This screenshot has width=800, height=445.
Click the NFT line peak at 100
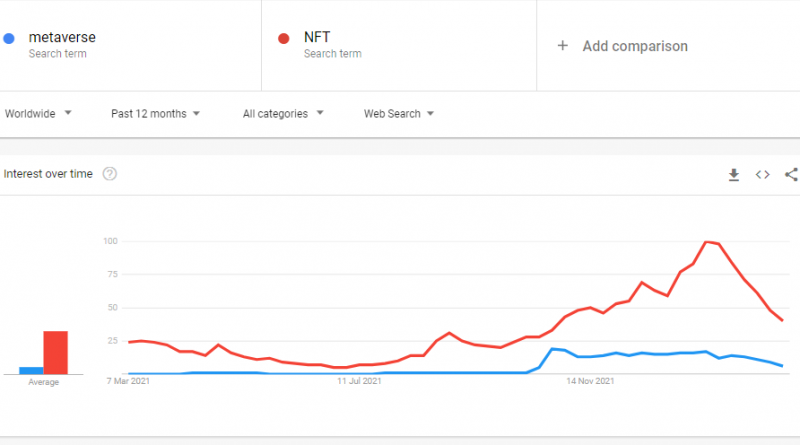pos(707,242)
